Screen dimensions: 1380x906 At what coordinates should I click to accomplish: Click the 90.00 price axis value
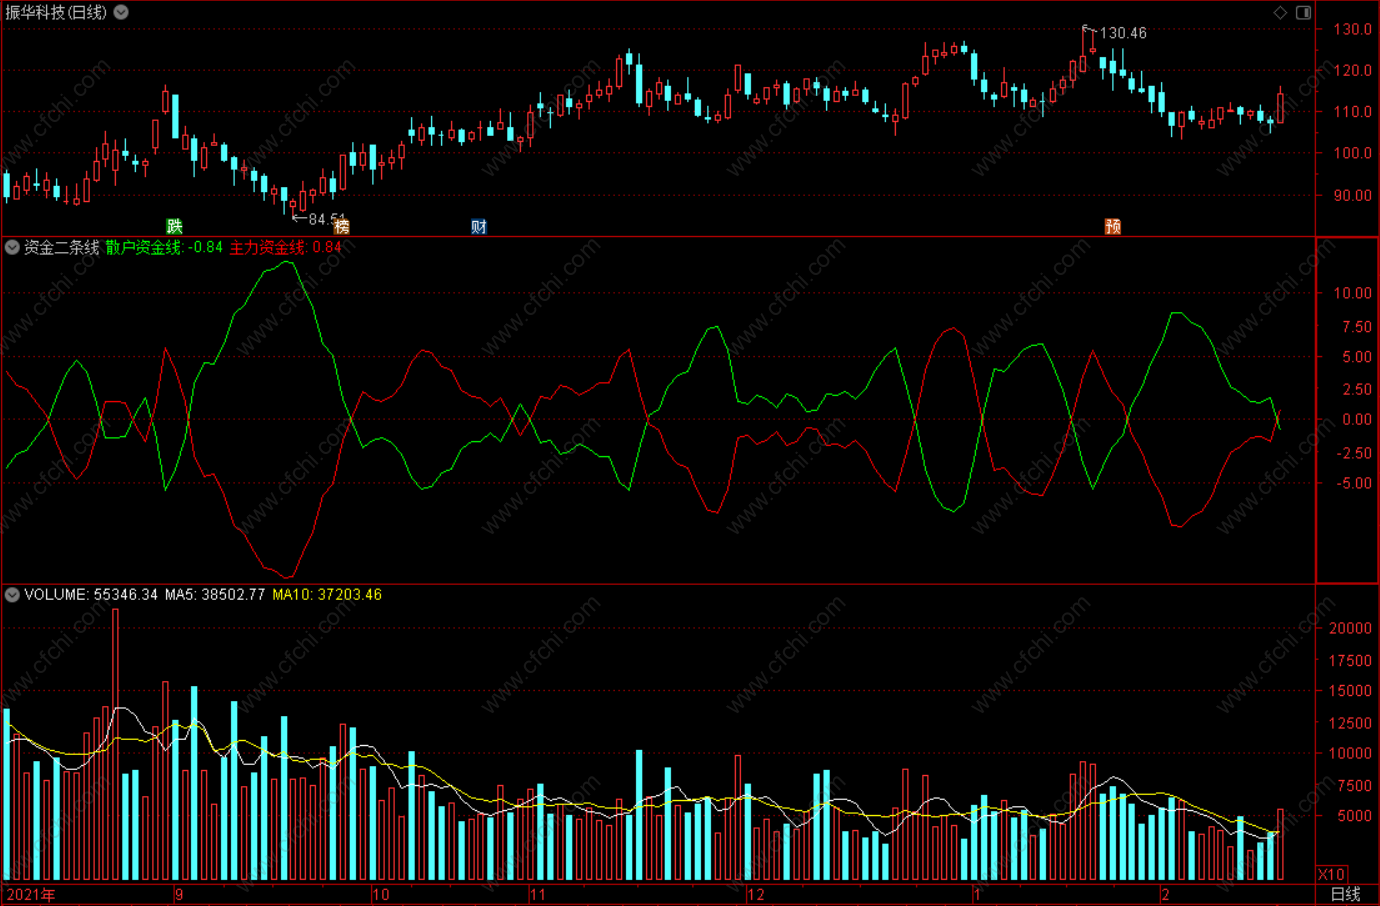[x=1352, y=195]
